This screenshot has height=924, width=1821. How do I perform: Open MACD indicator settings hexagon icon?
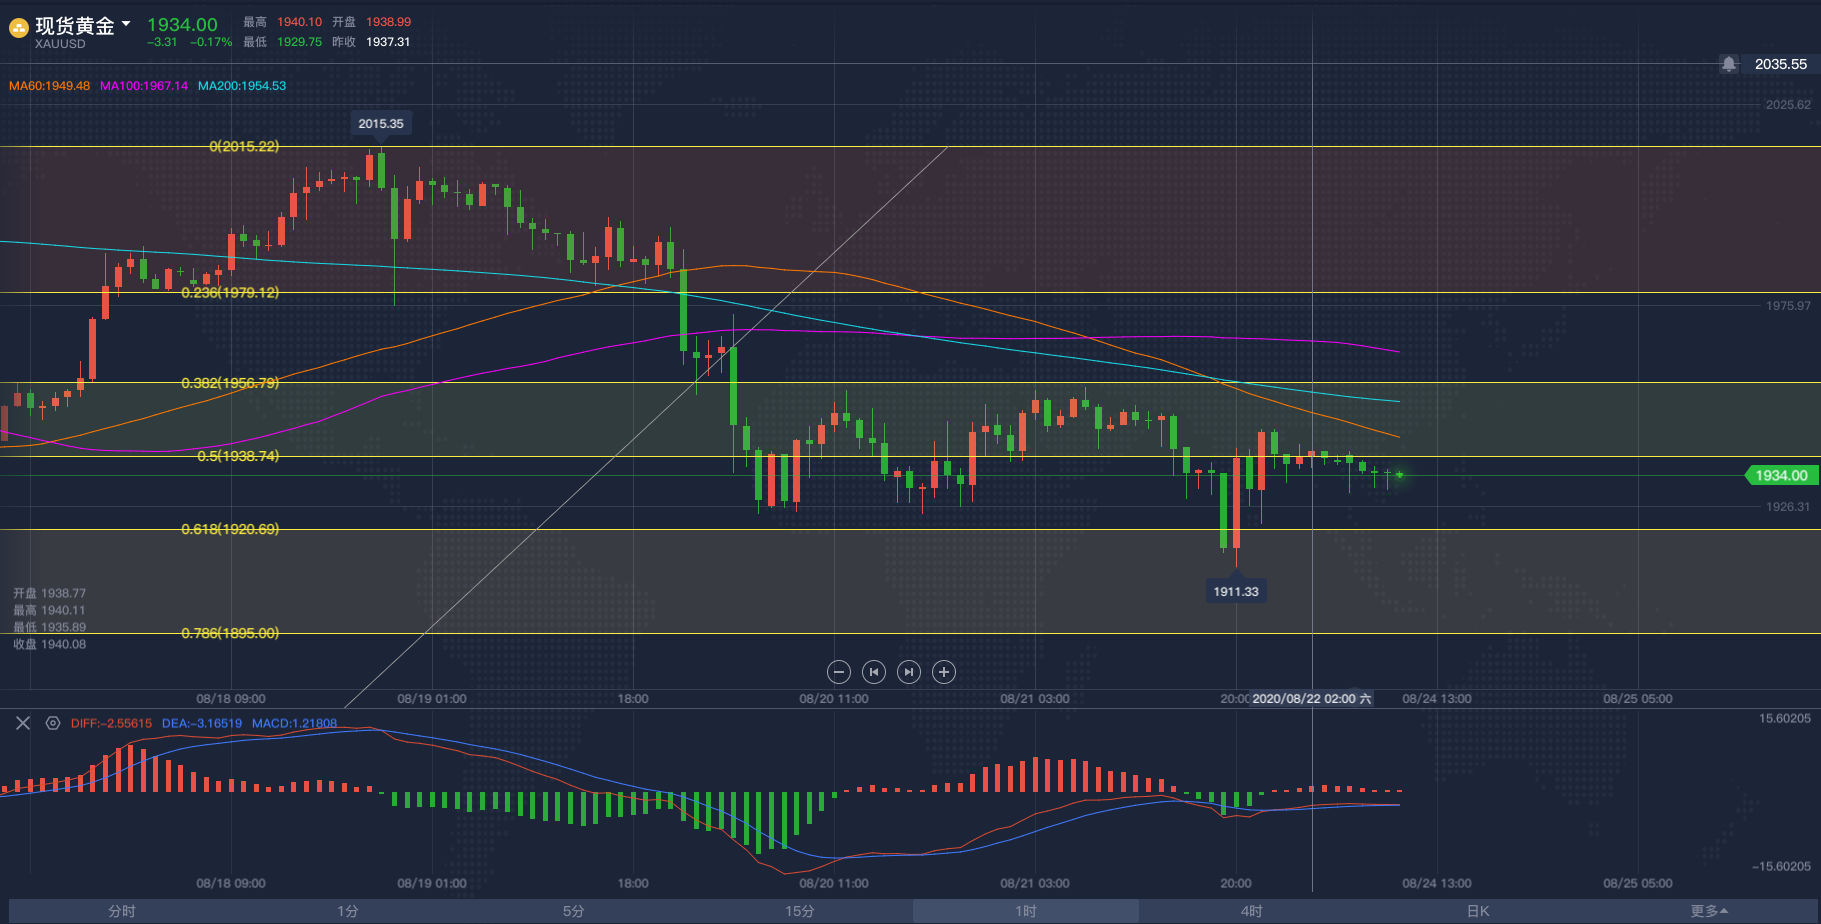point(53,723)
